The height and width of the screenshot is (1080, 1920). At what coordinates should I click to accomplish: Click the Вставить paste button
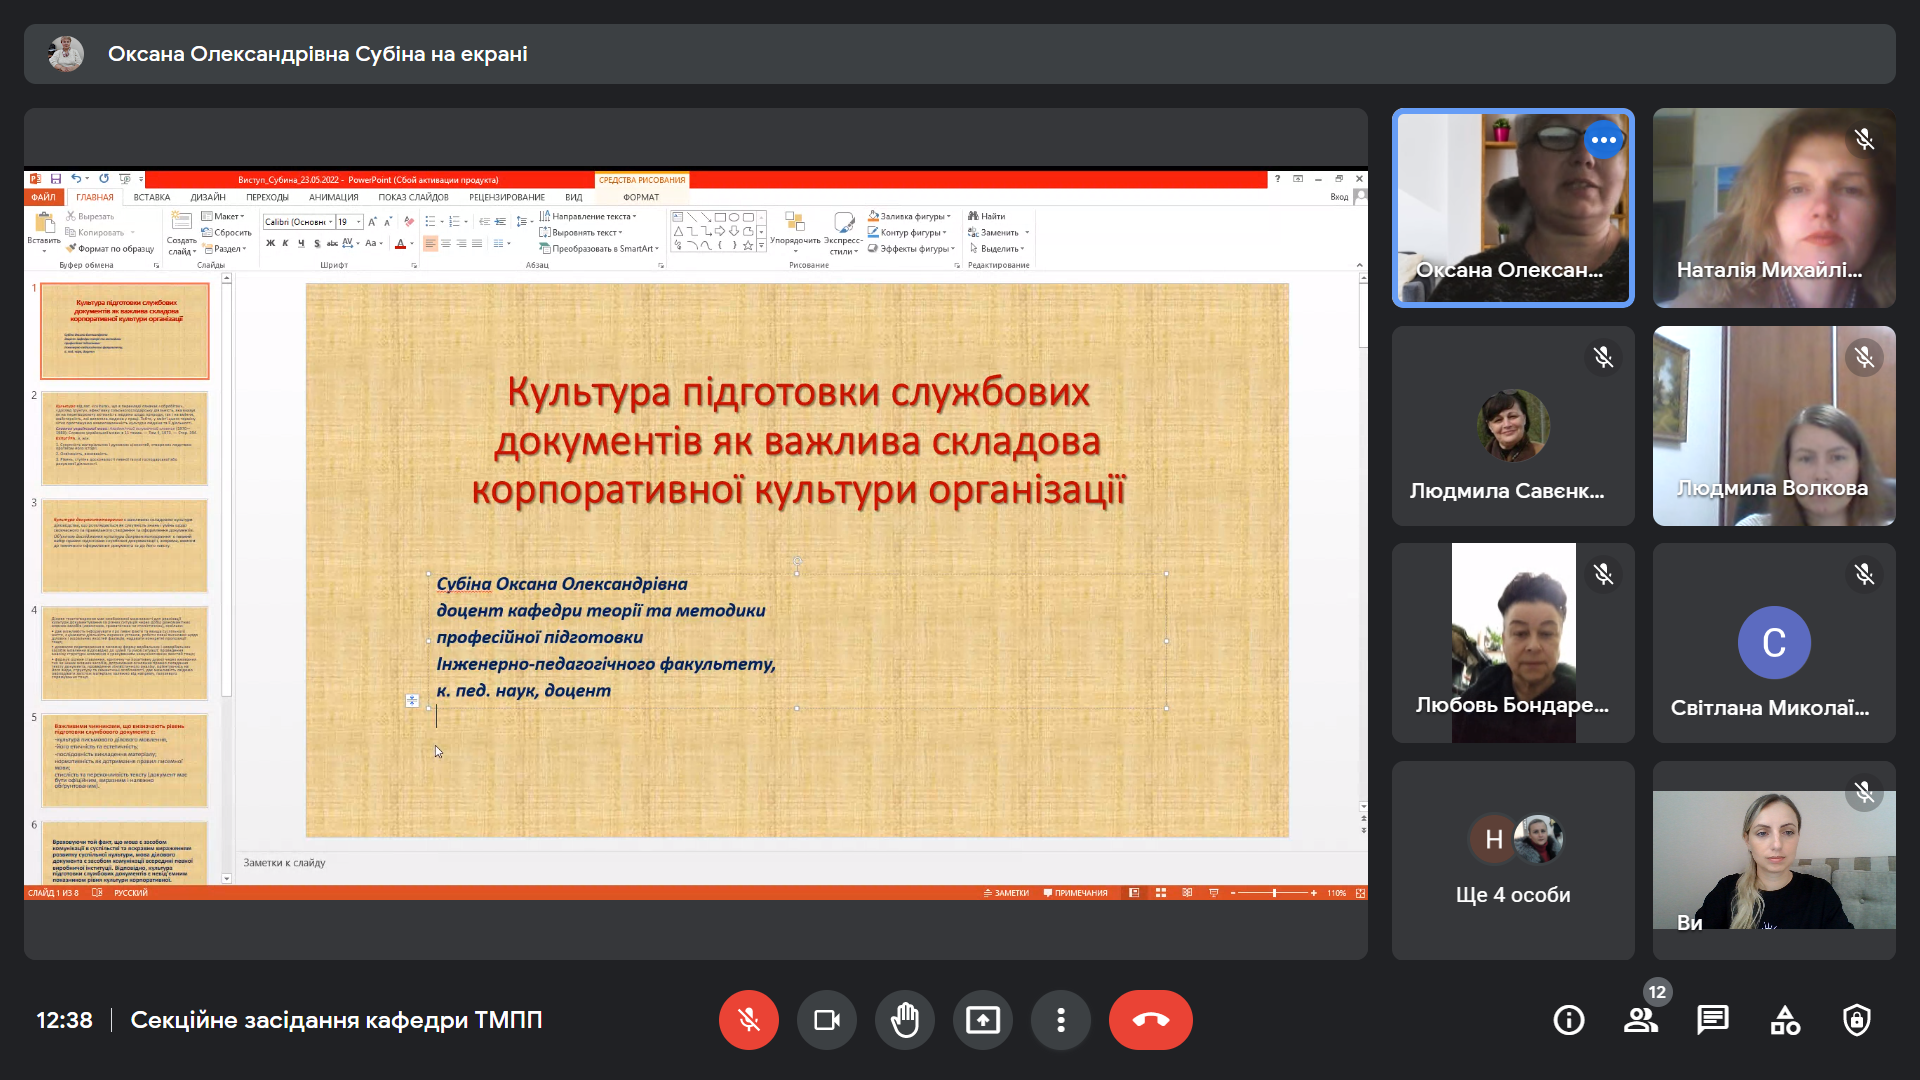(44, 231)
